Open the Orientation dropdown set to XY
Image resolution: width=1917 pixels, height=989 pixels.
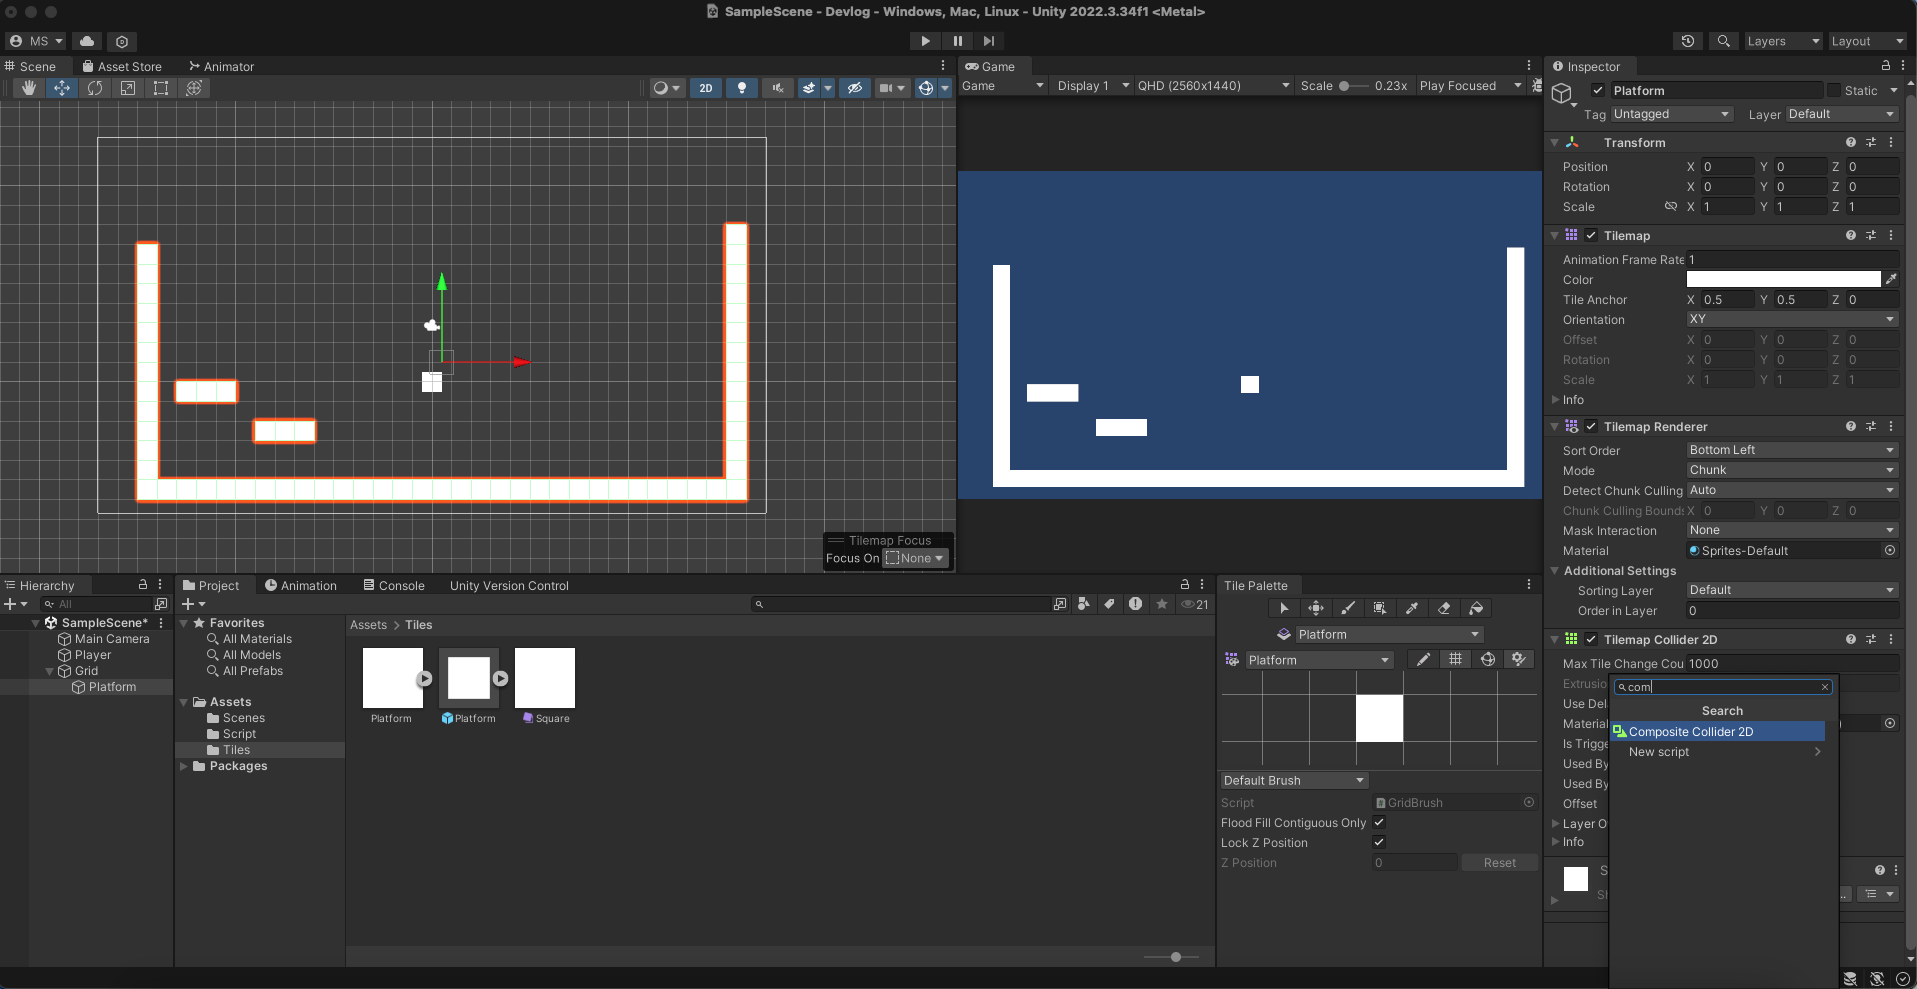(1792, 319)
